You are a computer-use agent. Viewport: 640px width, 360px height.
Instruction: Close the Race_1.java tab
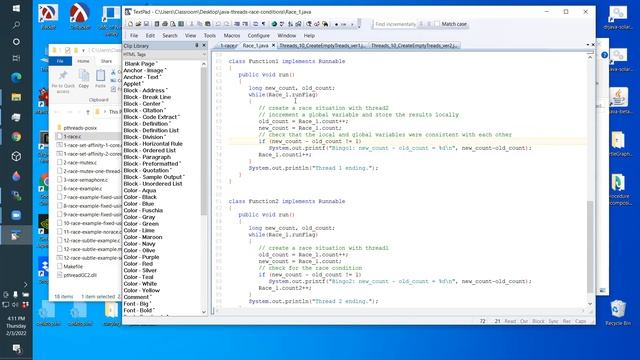click(x=273, y=45)
